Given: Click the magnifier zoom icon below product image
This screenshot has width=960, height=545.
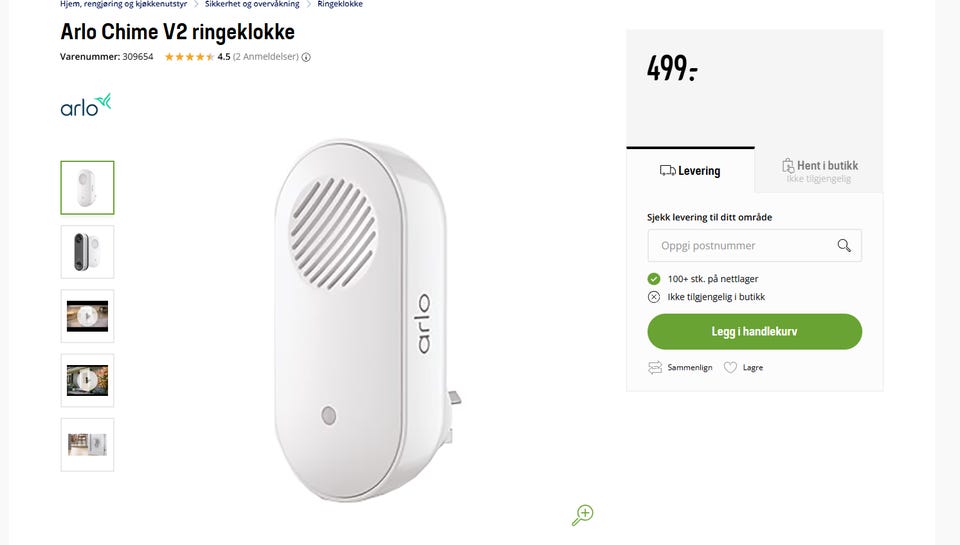Looking at the screenshot, I should tap(582, 515).
